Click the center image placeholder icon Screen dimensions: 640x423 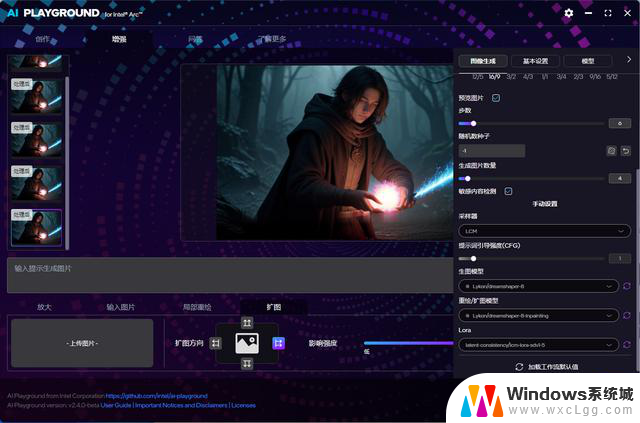247,343
